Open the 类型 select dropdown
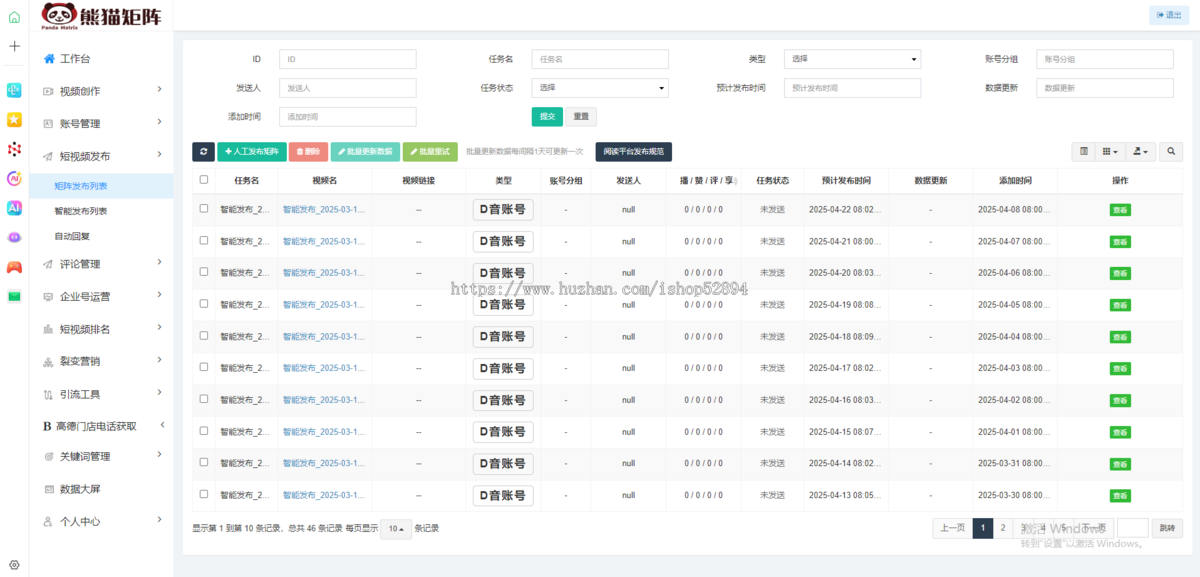The width and height of the screenshot is (1200, 577). 852,59
